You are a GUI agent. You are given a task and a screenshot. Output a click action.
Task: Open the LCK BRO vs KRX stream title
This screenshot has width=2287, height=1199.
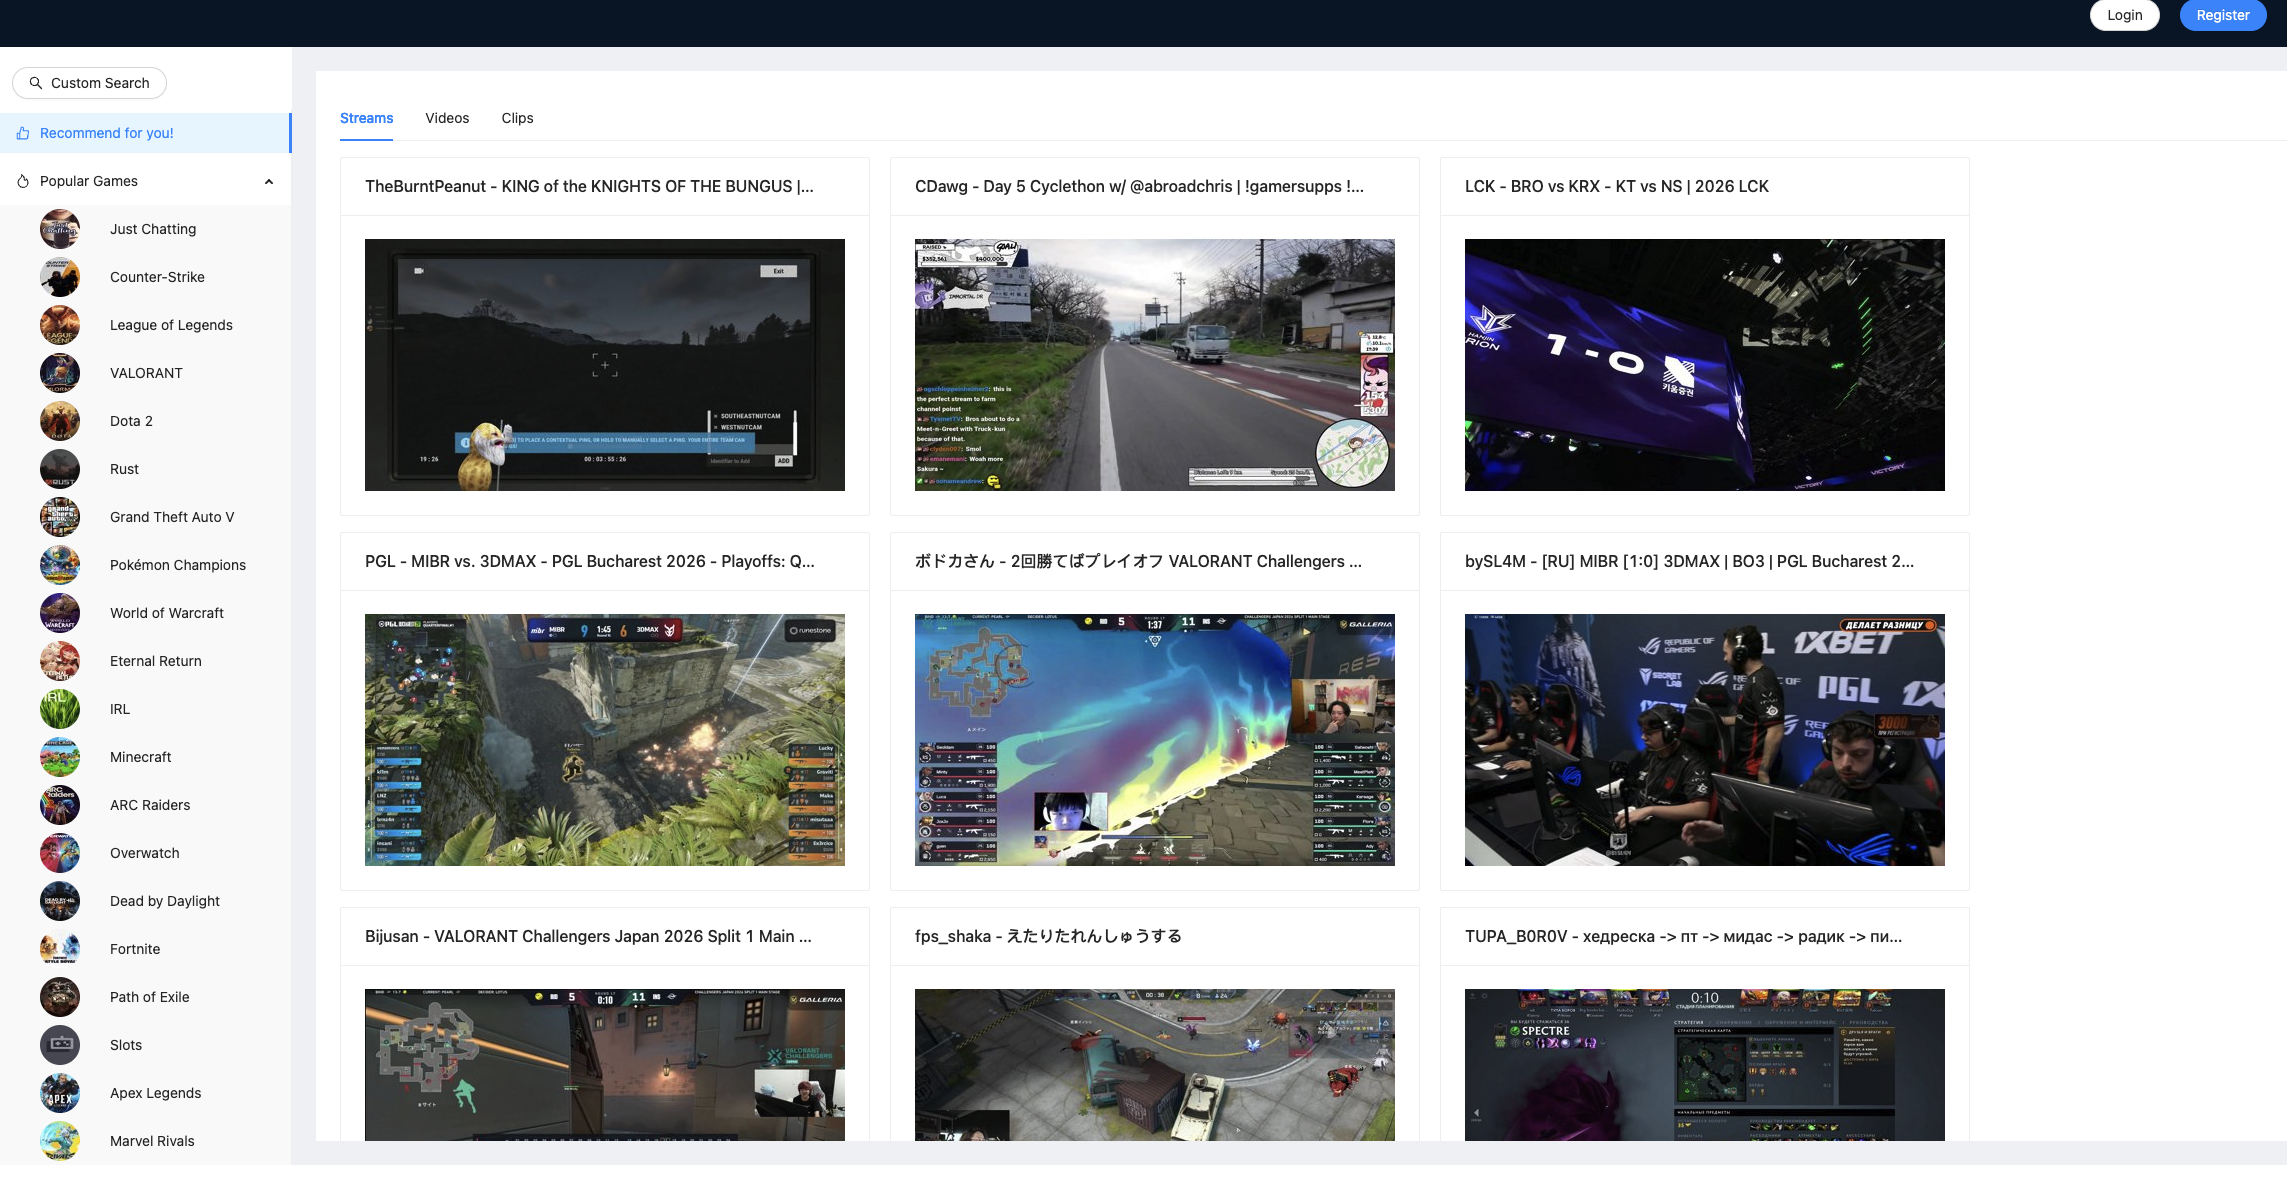1617,186
